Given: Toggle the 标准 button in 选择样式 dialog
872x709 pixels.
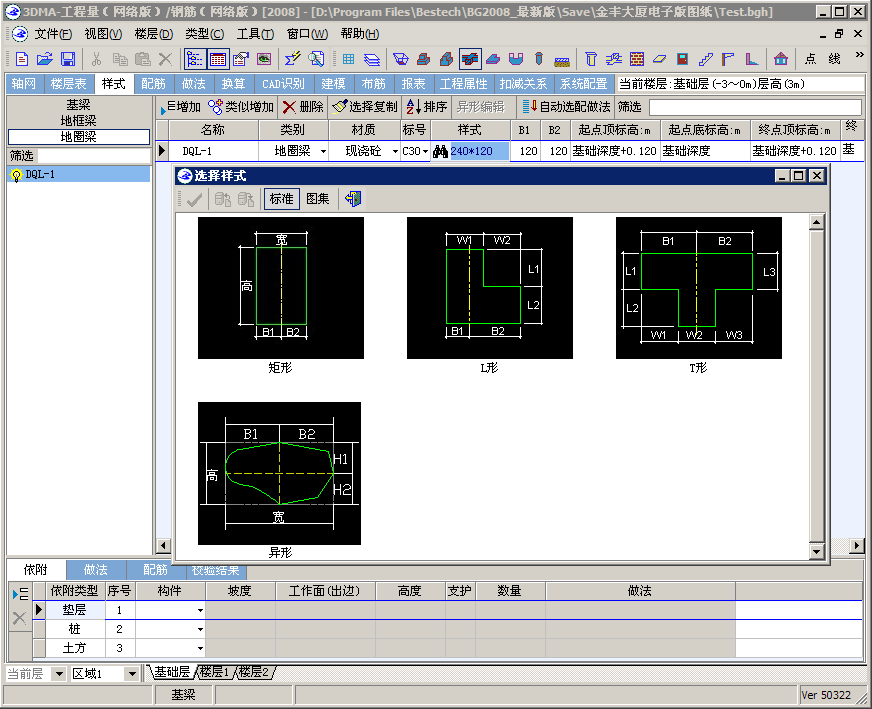Looking at the screenshot, I should [281, 199].
